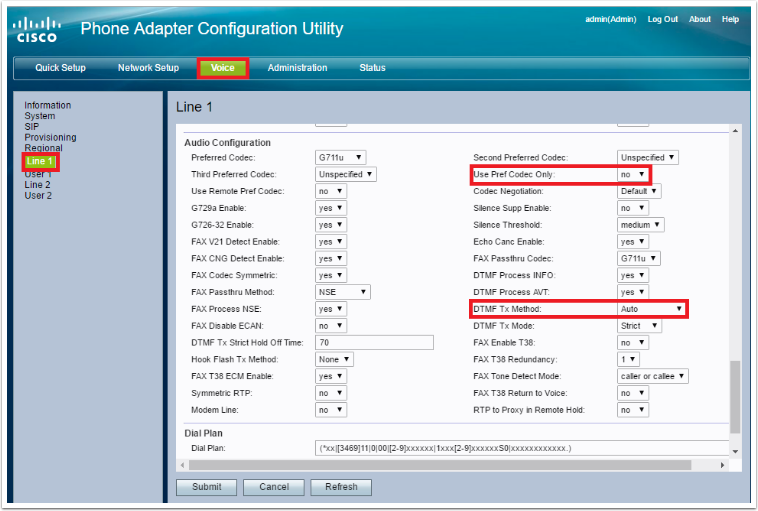The image size is (758, 511).
Task: Open the Use Remote Pref Codec dropdown
Action: click(331, 191)
